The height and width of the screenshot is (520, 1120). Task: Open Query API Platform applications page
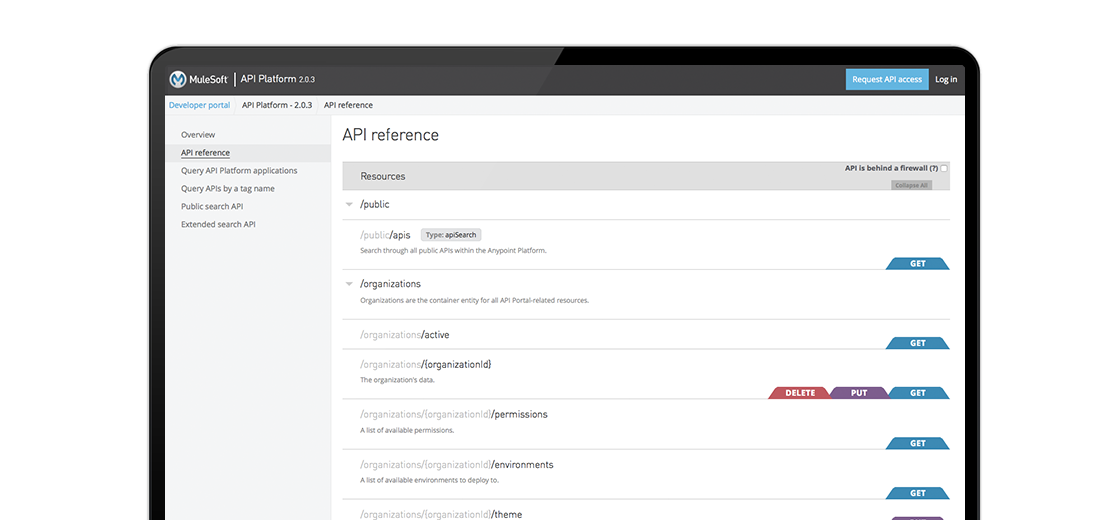pyautogui.click(x=239, y=171)
